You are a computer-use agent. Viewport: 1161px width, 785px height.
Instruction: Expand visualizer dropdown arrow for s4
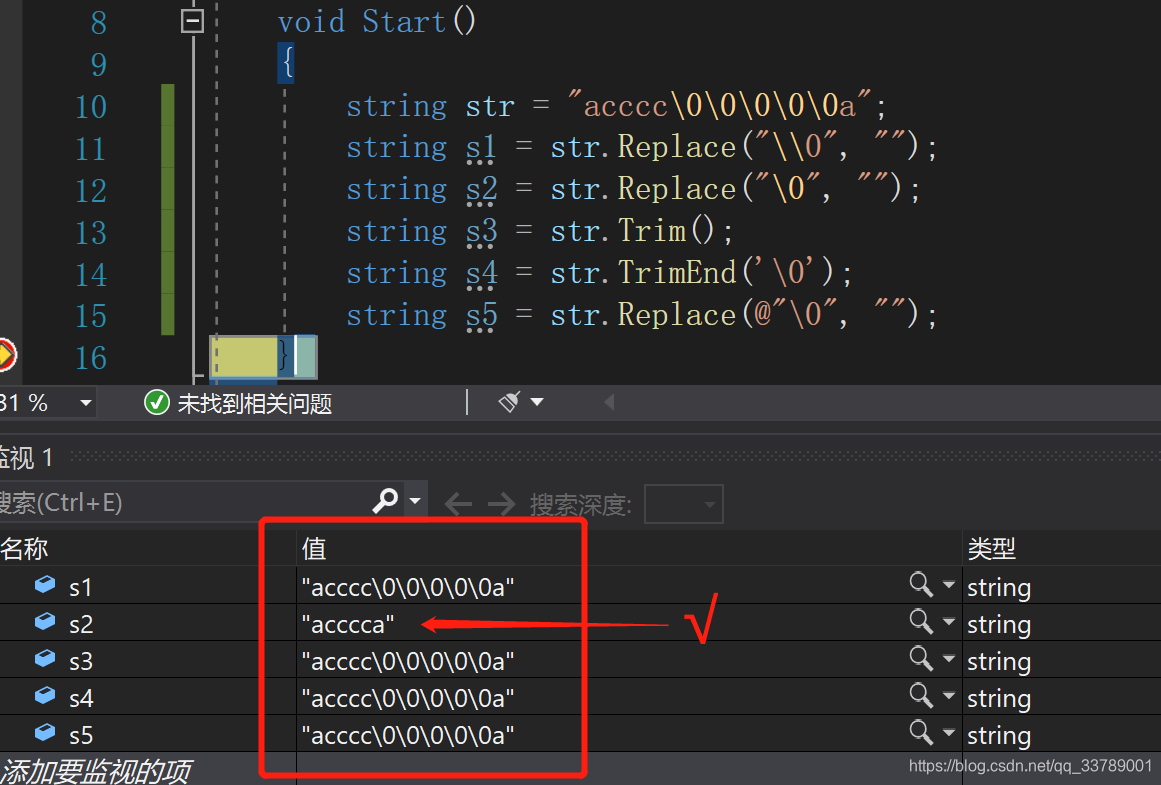948,695
